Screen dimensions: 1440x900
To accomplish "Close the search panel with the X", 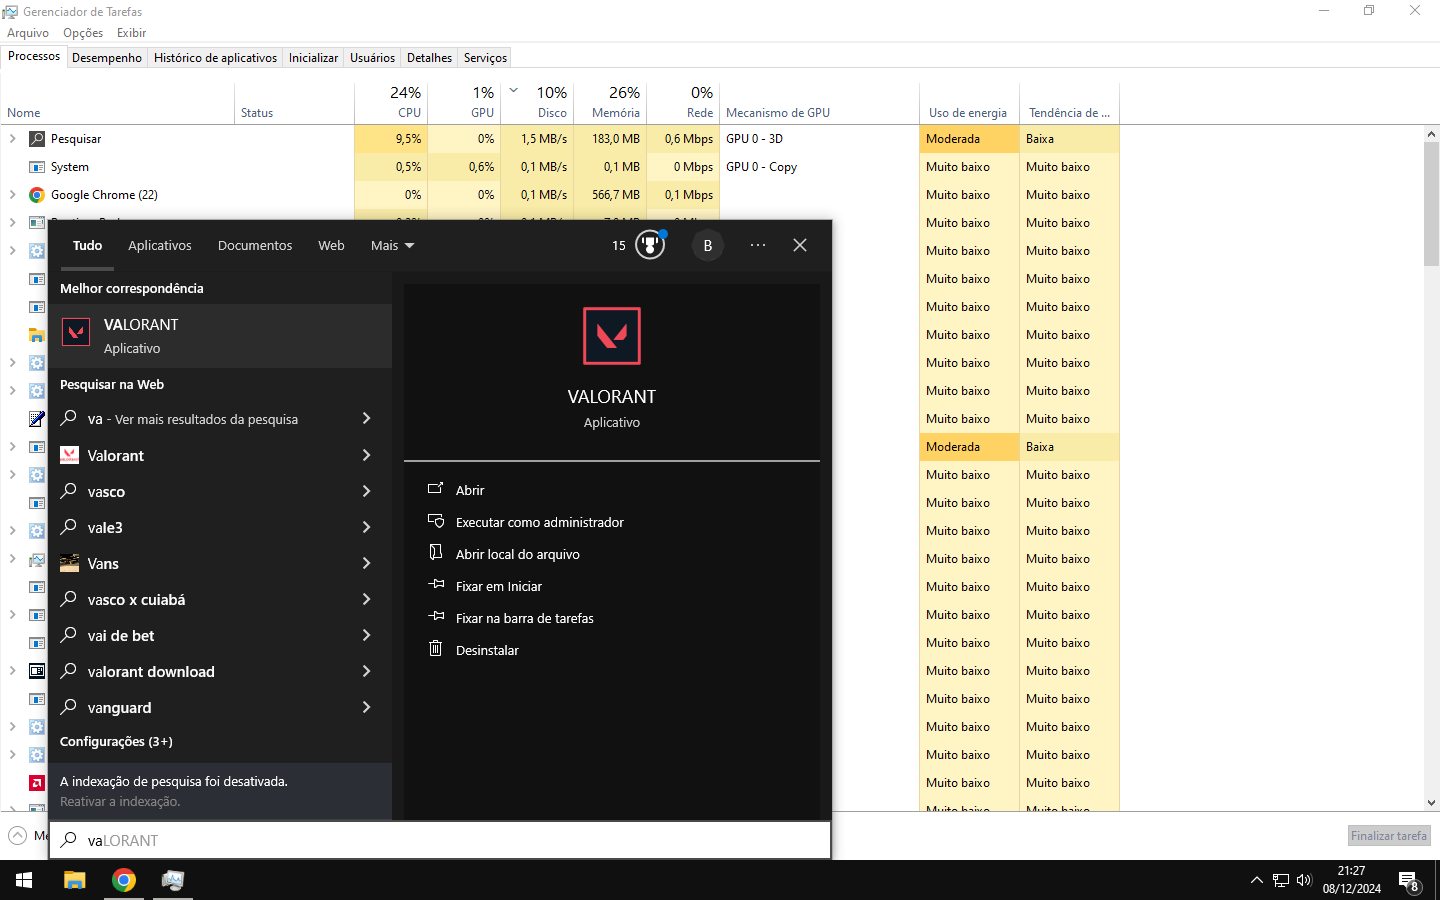I will (x=800, y=245).
